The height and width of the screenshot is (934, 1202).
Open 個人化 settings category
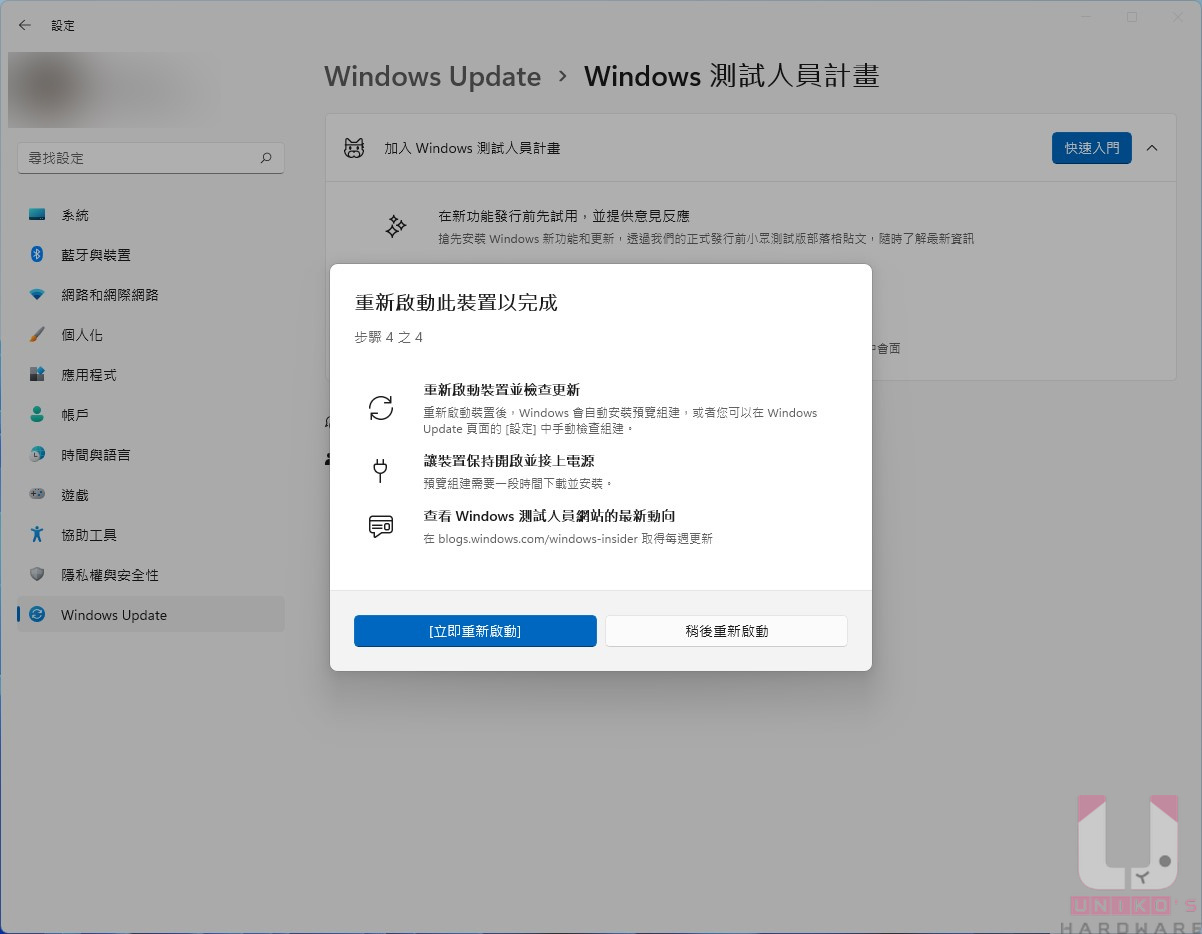151,335
